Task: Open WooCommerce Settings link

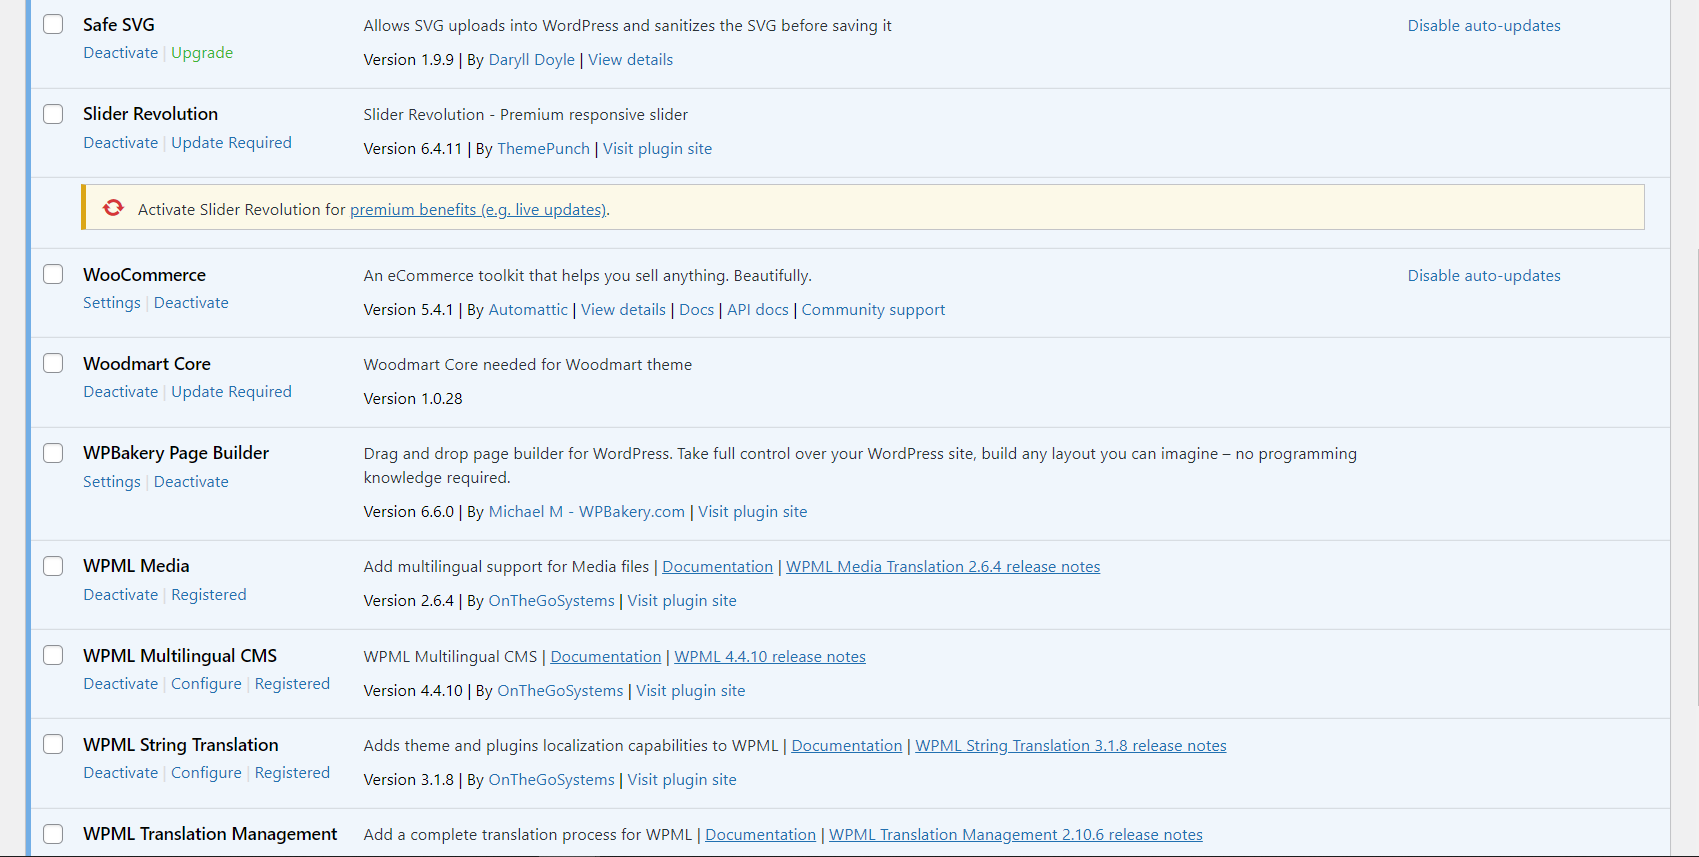Action: pos(111,303)
